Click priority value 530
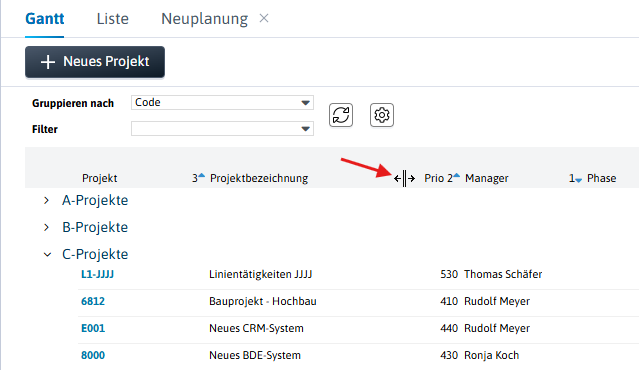This screenshot has width=639, height=370. point(449,274)
